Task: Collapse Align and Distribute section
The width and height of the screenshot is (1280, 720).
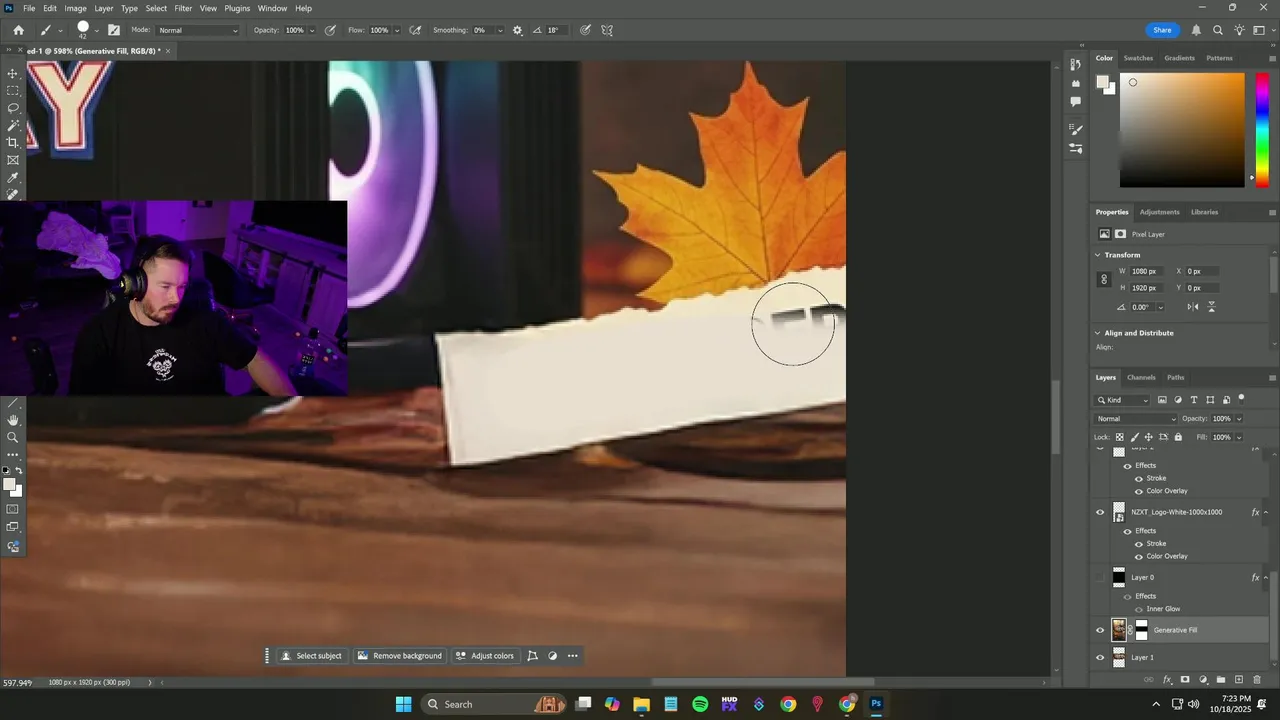Action: point(1098,333)
